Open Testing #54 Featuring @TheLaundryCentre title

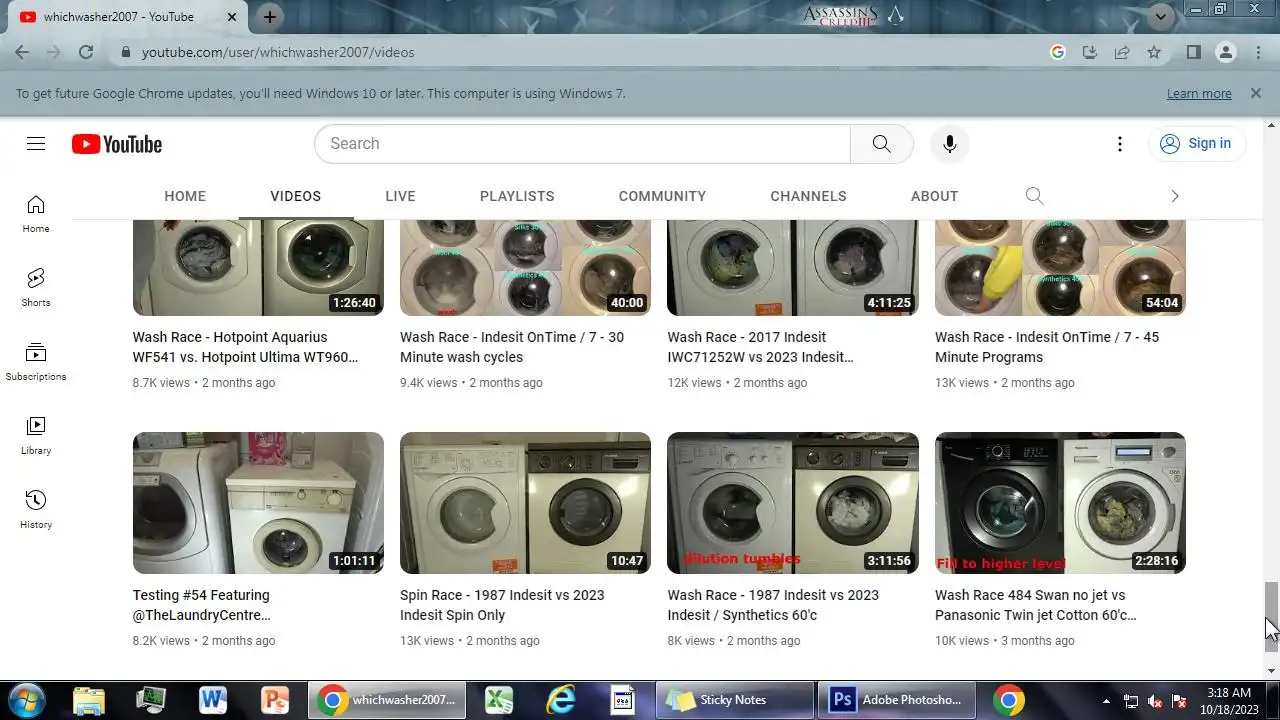coord(202,605)
